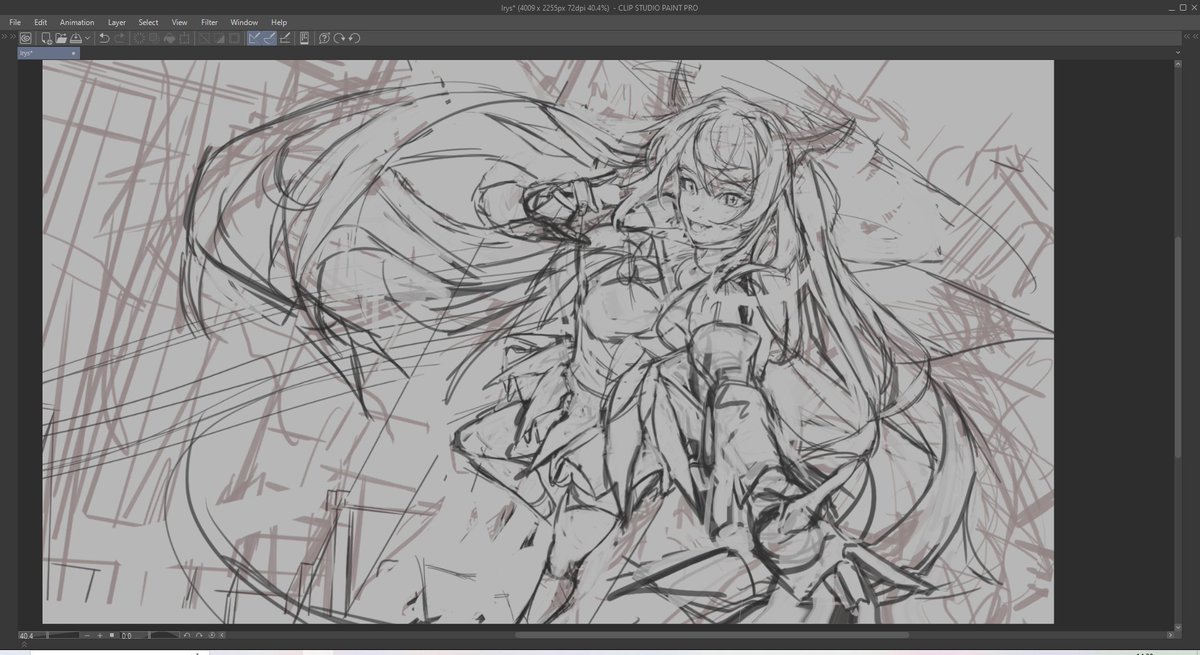The image size is (1200, 655).
Task: Collapse status bar controls arrow
Action: point(222,635)
